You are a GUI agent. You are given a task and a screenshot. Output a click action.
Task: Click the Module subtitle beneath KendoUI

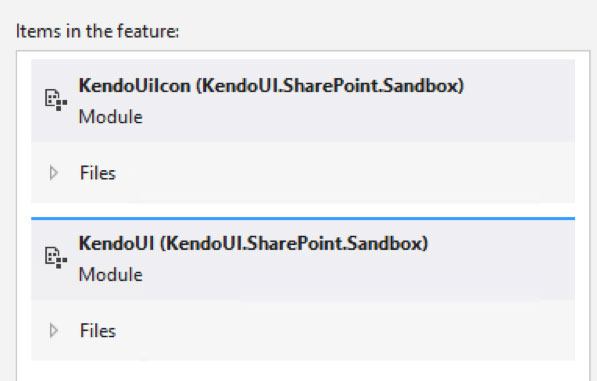point(110,274)
